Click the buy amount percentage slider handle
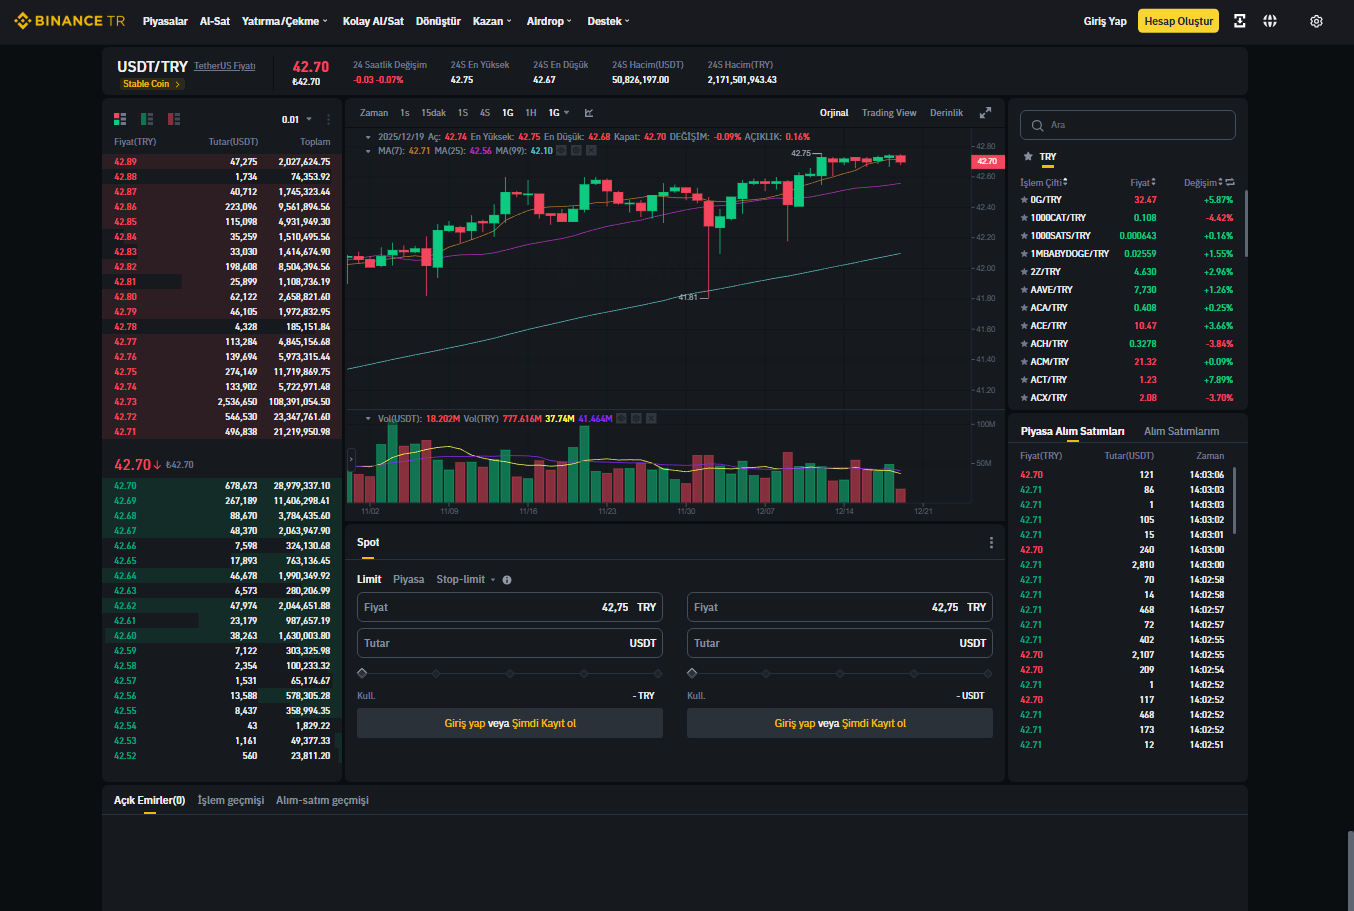 [x=362, y=673]
